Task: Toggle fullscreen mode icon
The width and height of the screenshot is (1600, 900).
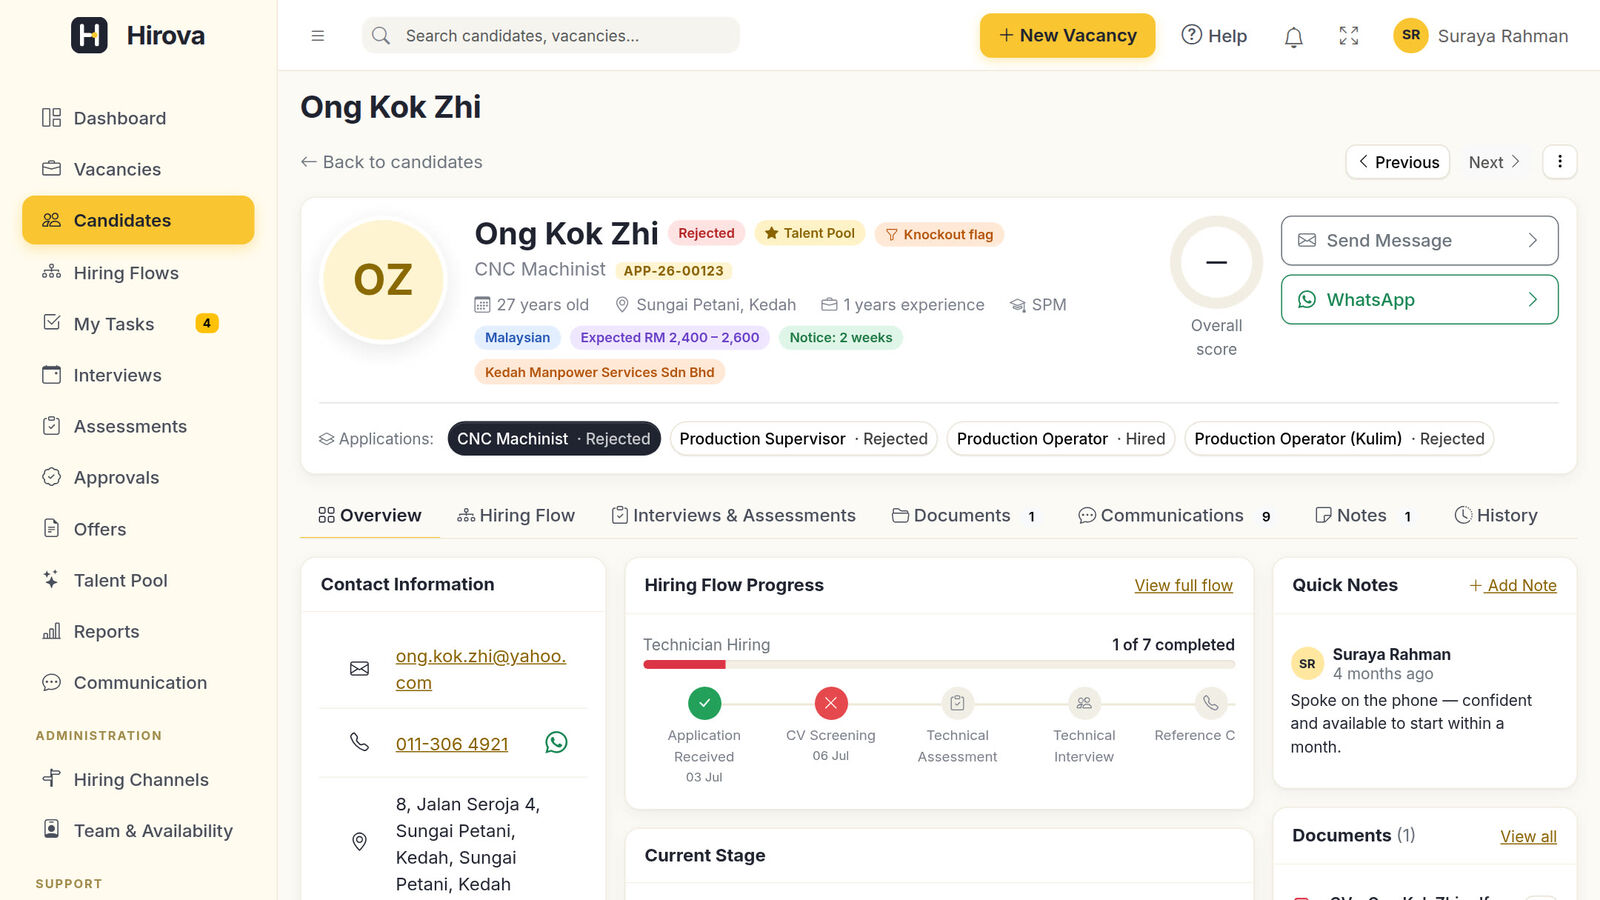Action: [1349, 36]
